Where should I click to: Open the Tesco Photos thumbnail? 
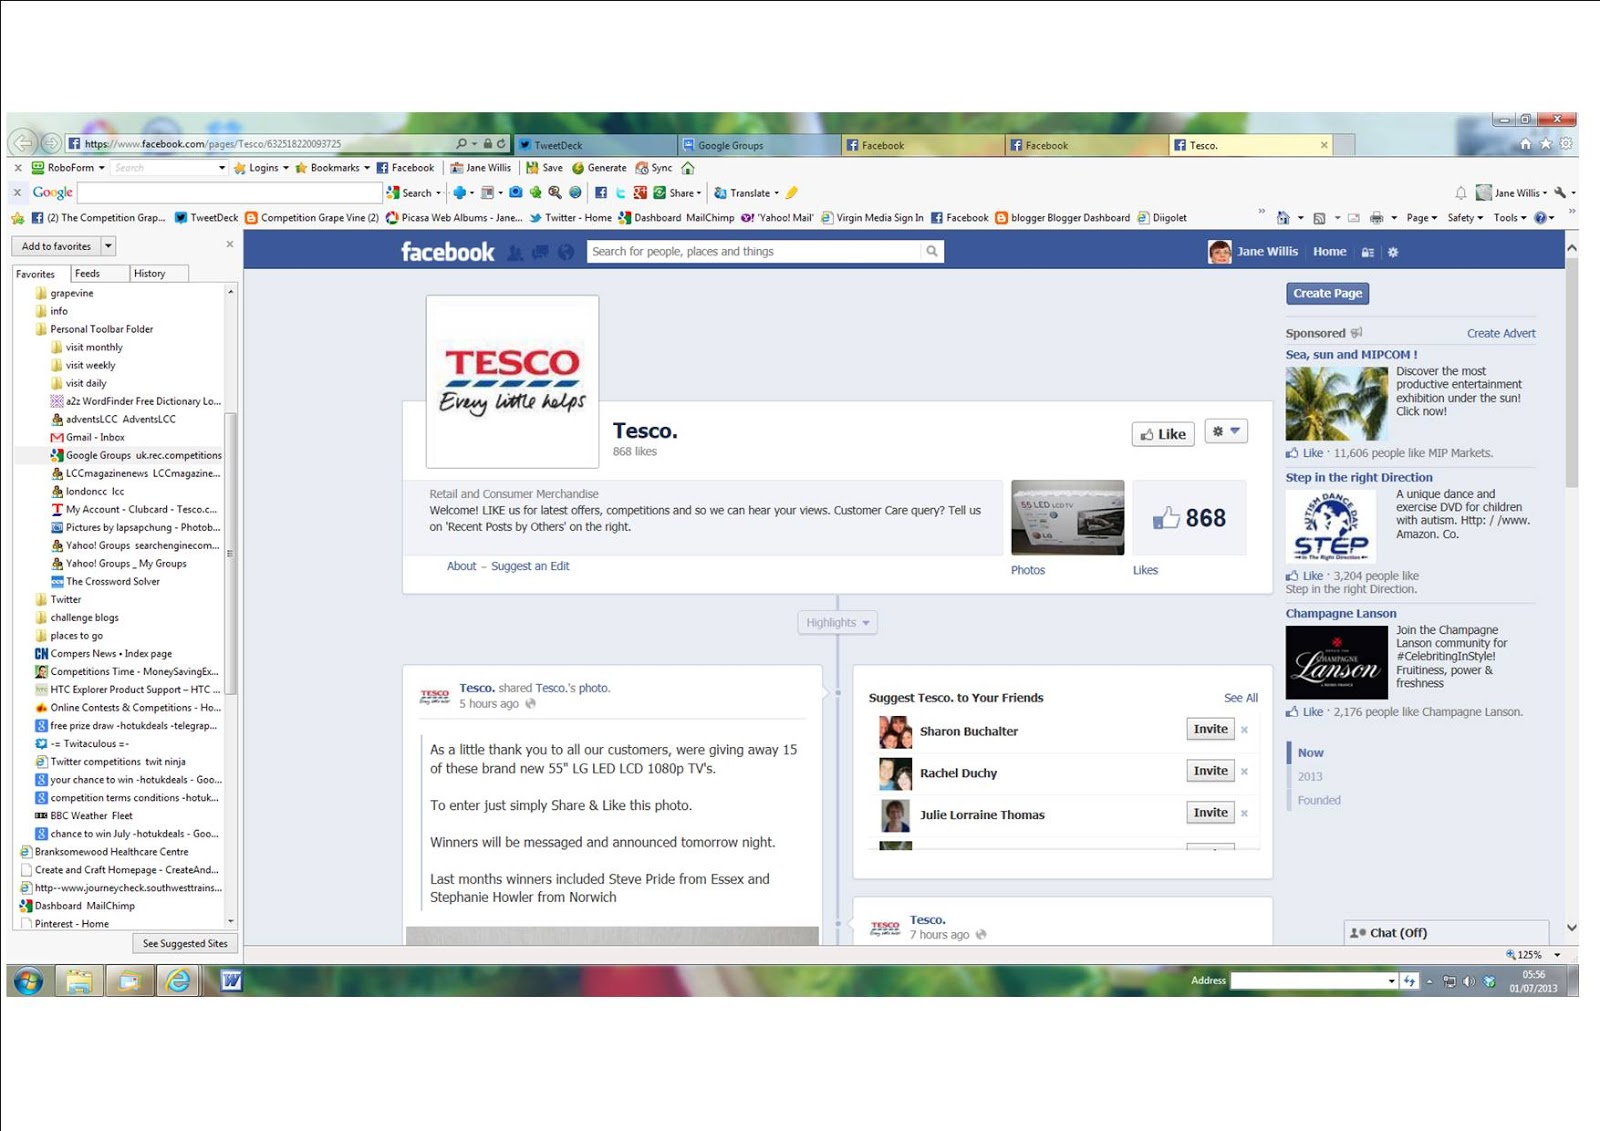(x=1067, y=517)
